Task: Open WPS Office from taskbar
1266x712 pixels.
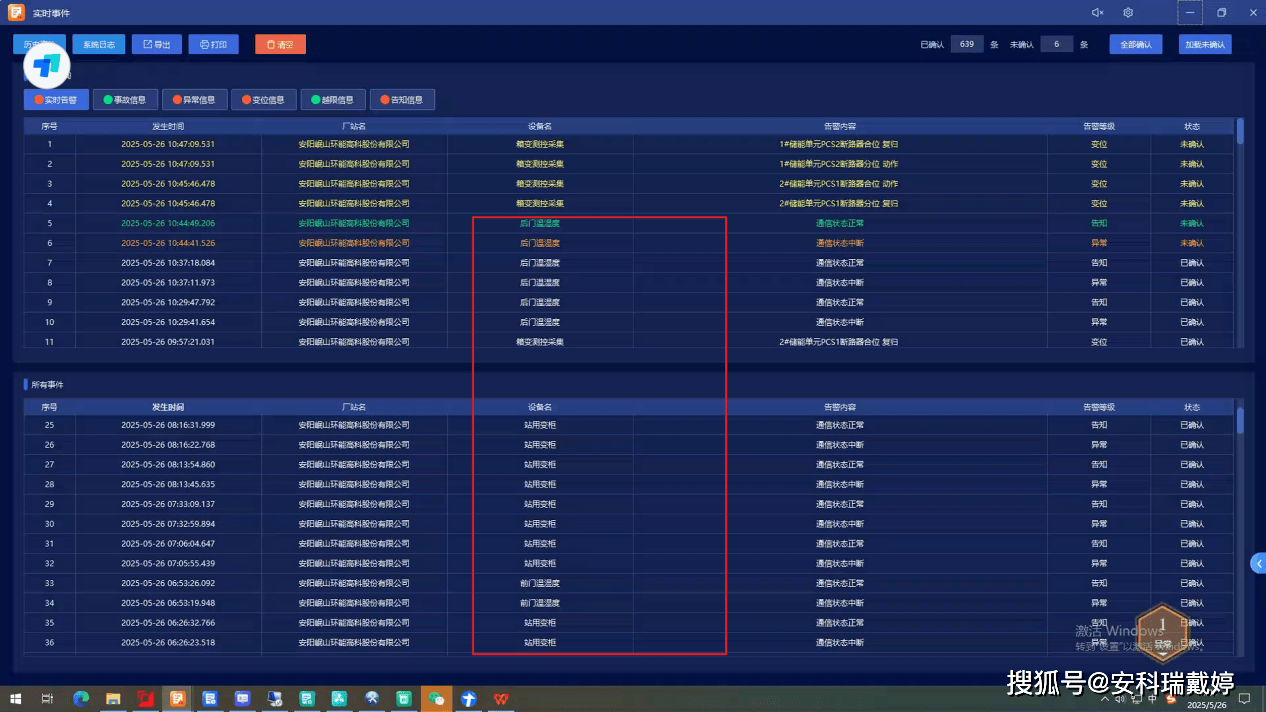Action: [500, 698]
